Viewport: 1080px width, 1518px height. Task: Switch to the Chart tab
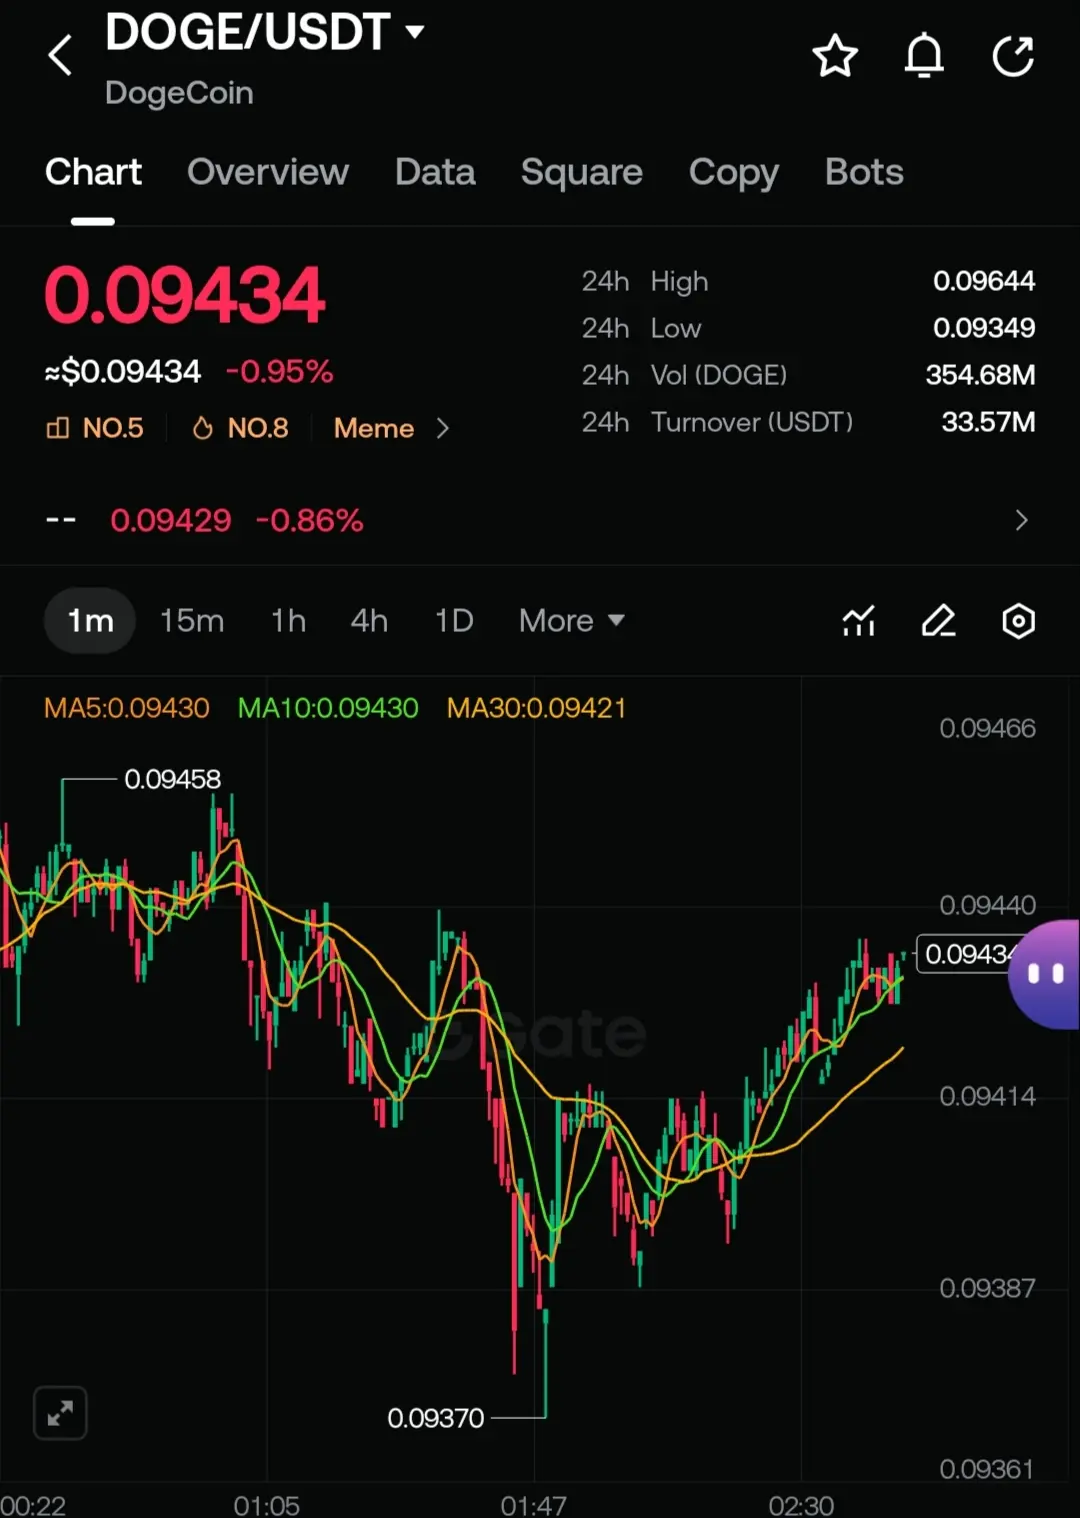[93, 172]
